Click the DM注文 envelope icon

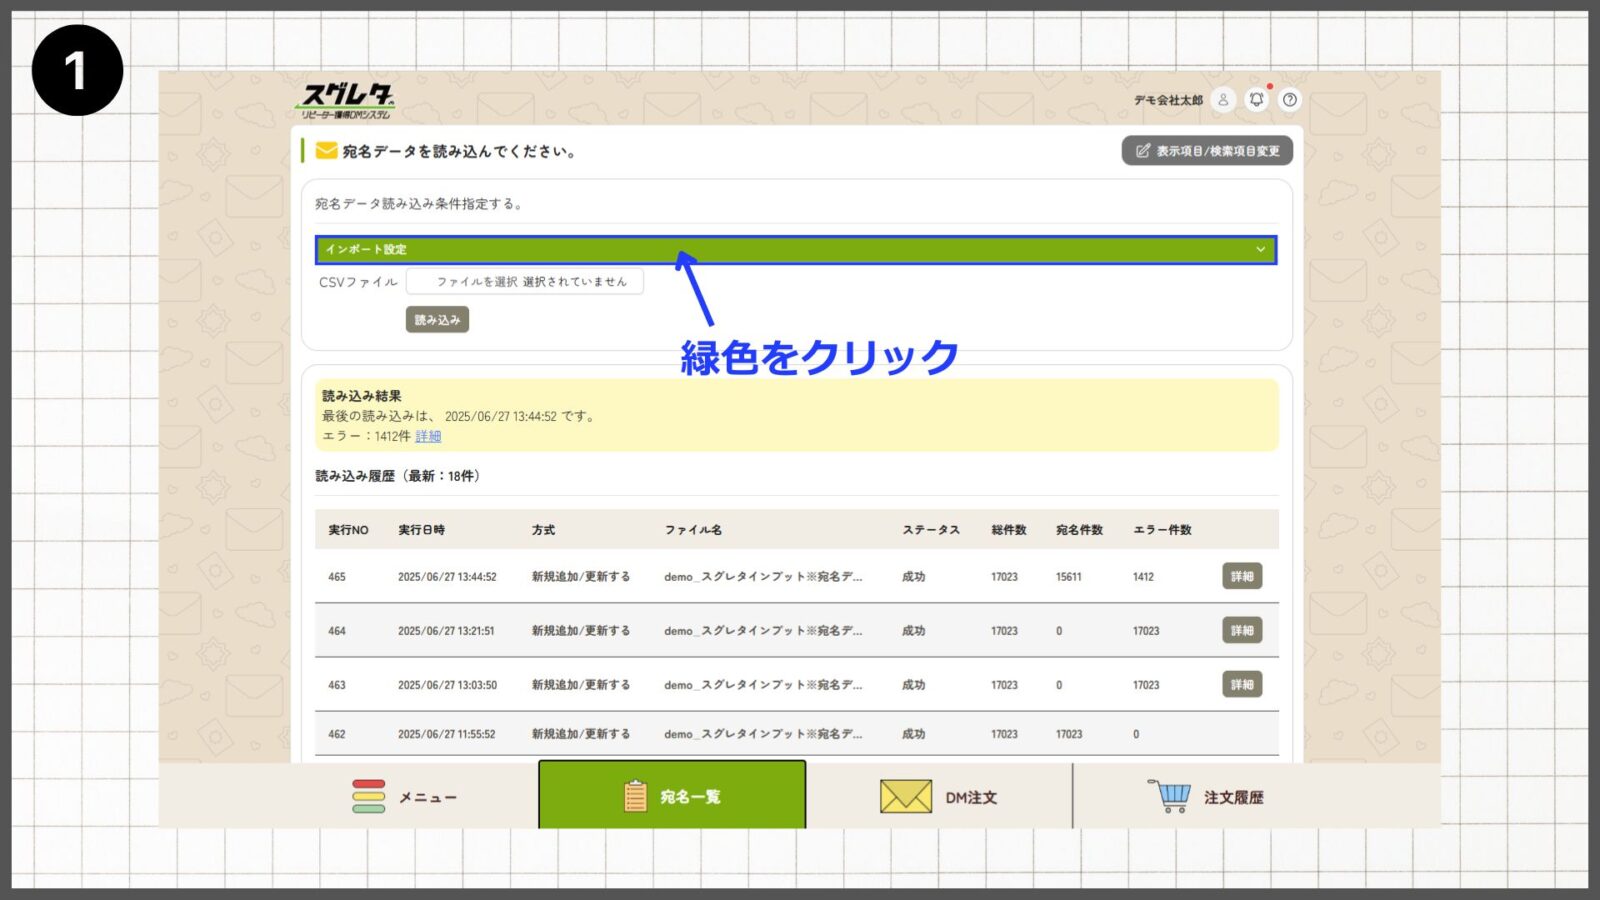pos(905,797)
